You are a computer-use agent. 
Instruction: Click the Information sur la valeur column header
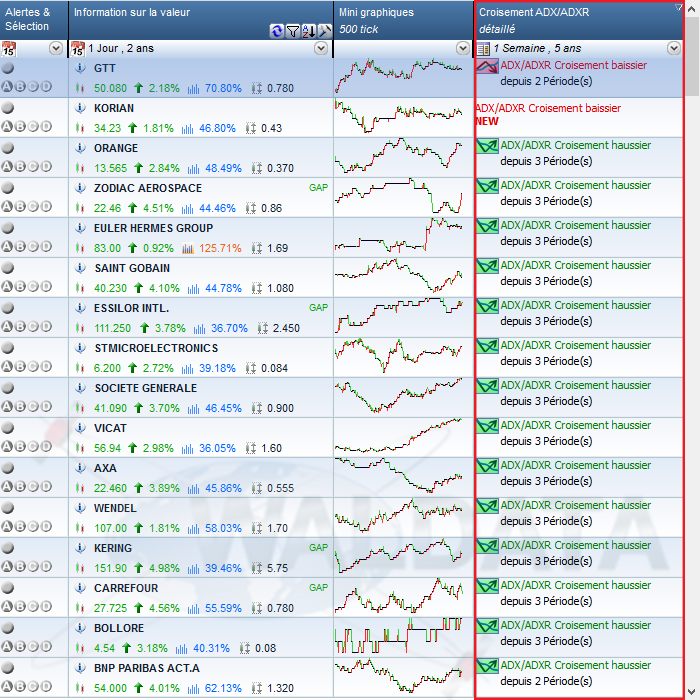pyautogui.click(x=201, y=20)
